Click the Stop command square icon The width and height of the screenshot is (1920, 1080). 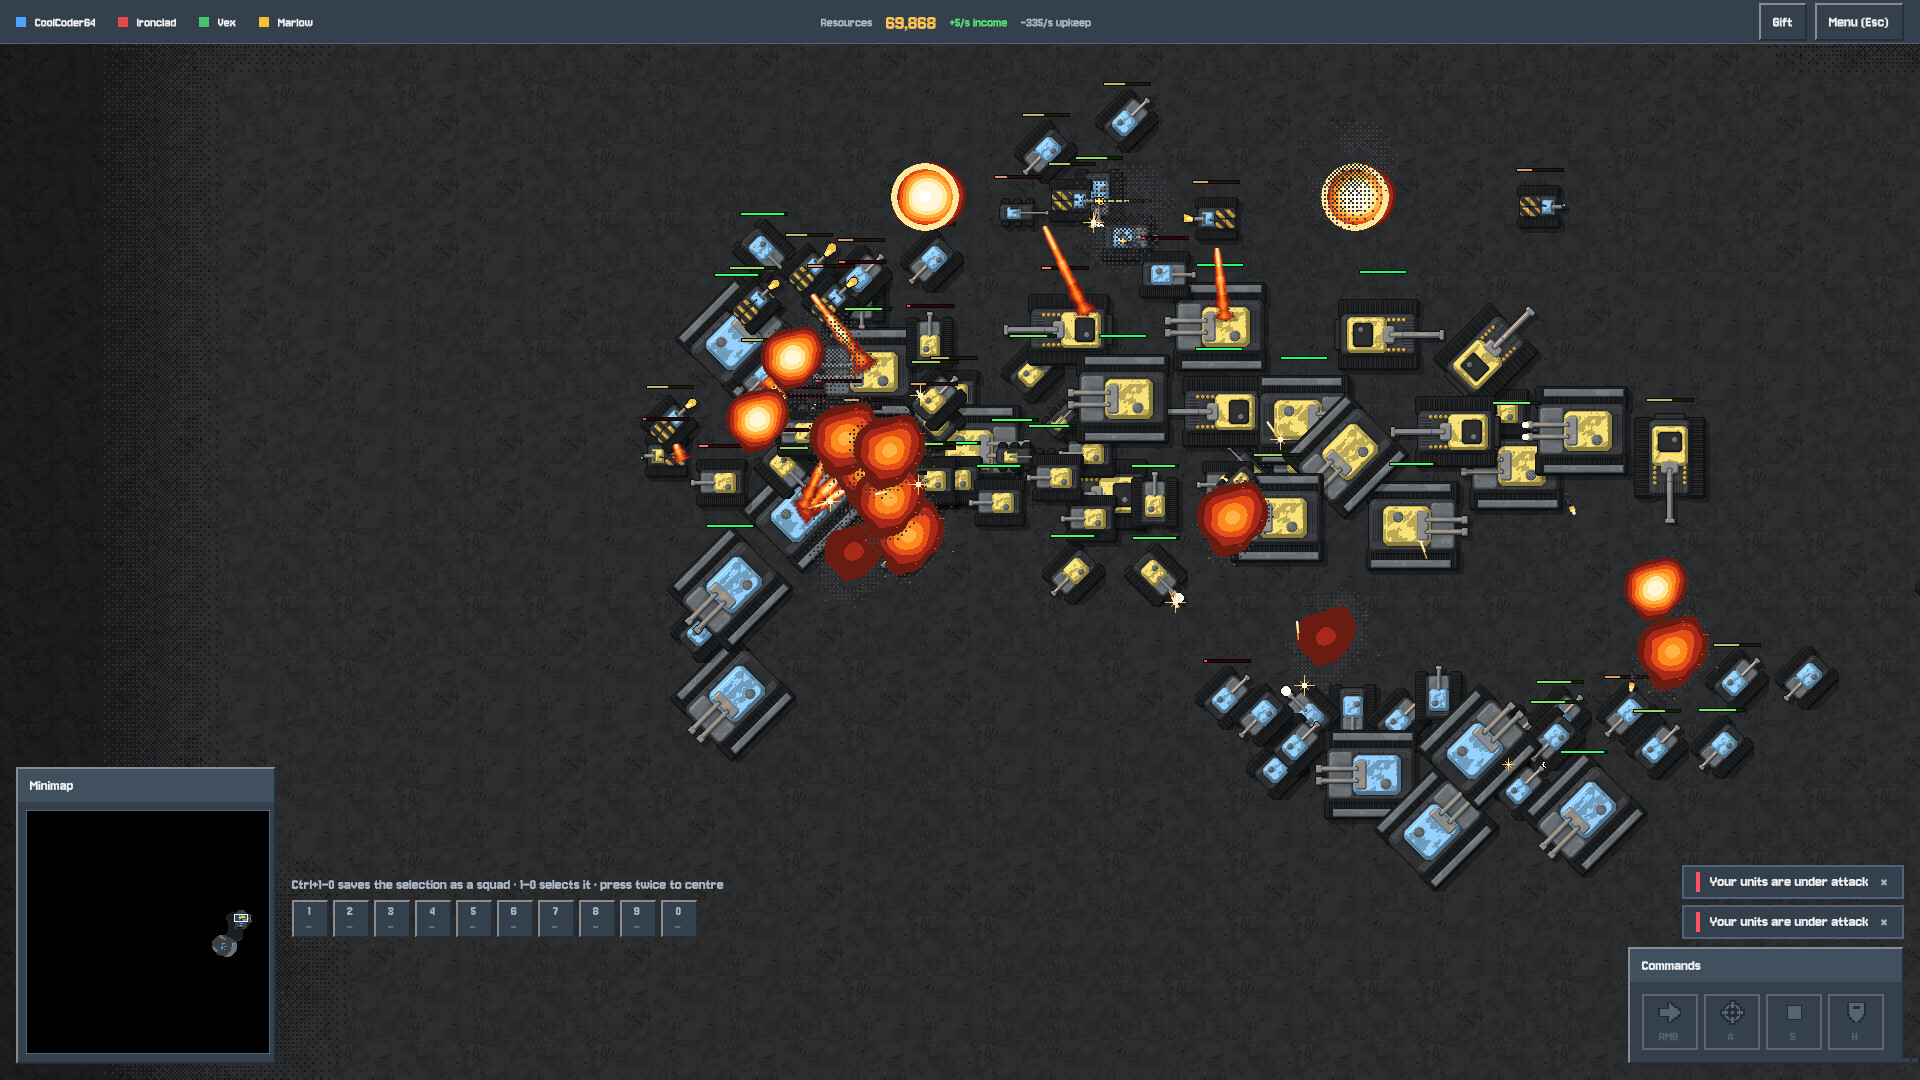[x=1793, y=1021]
